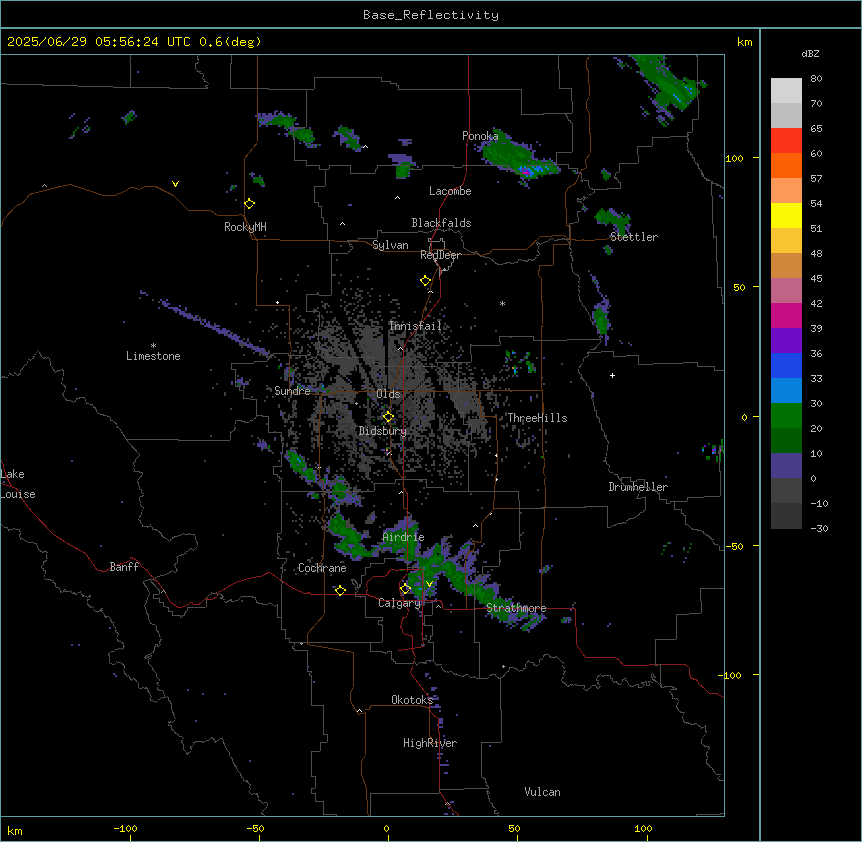Click the -30 value on dBZ scale
This screenshot has height=842, width=862.
point(819,528)
